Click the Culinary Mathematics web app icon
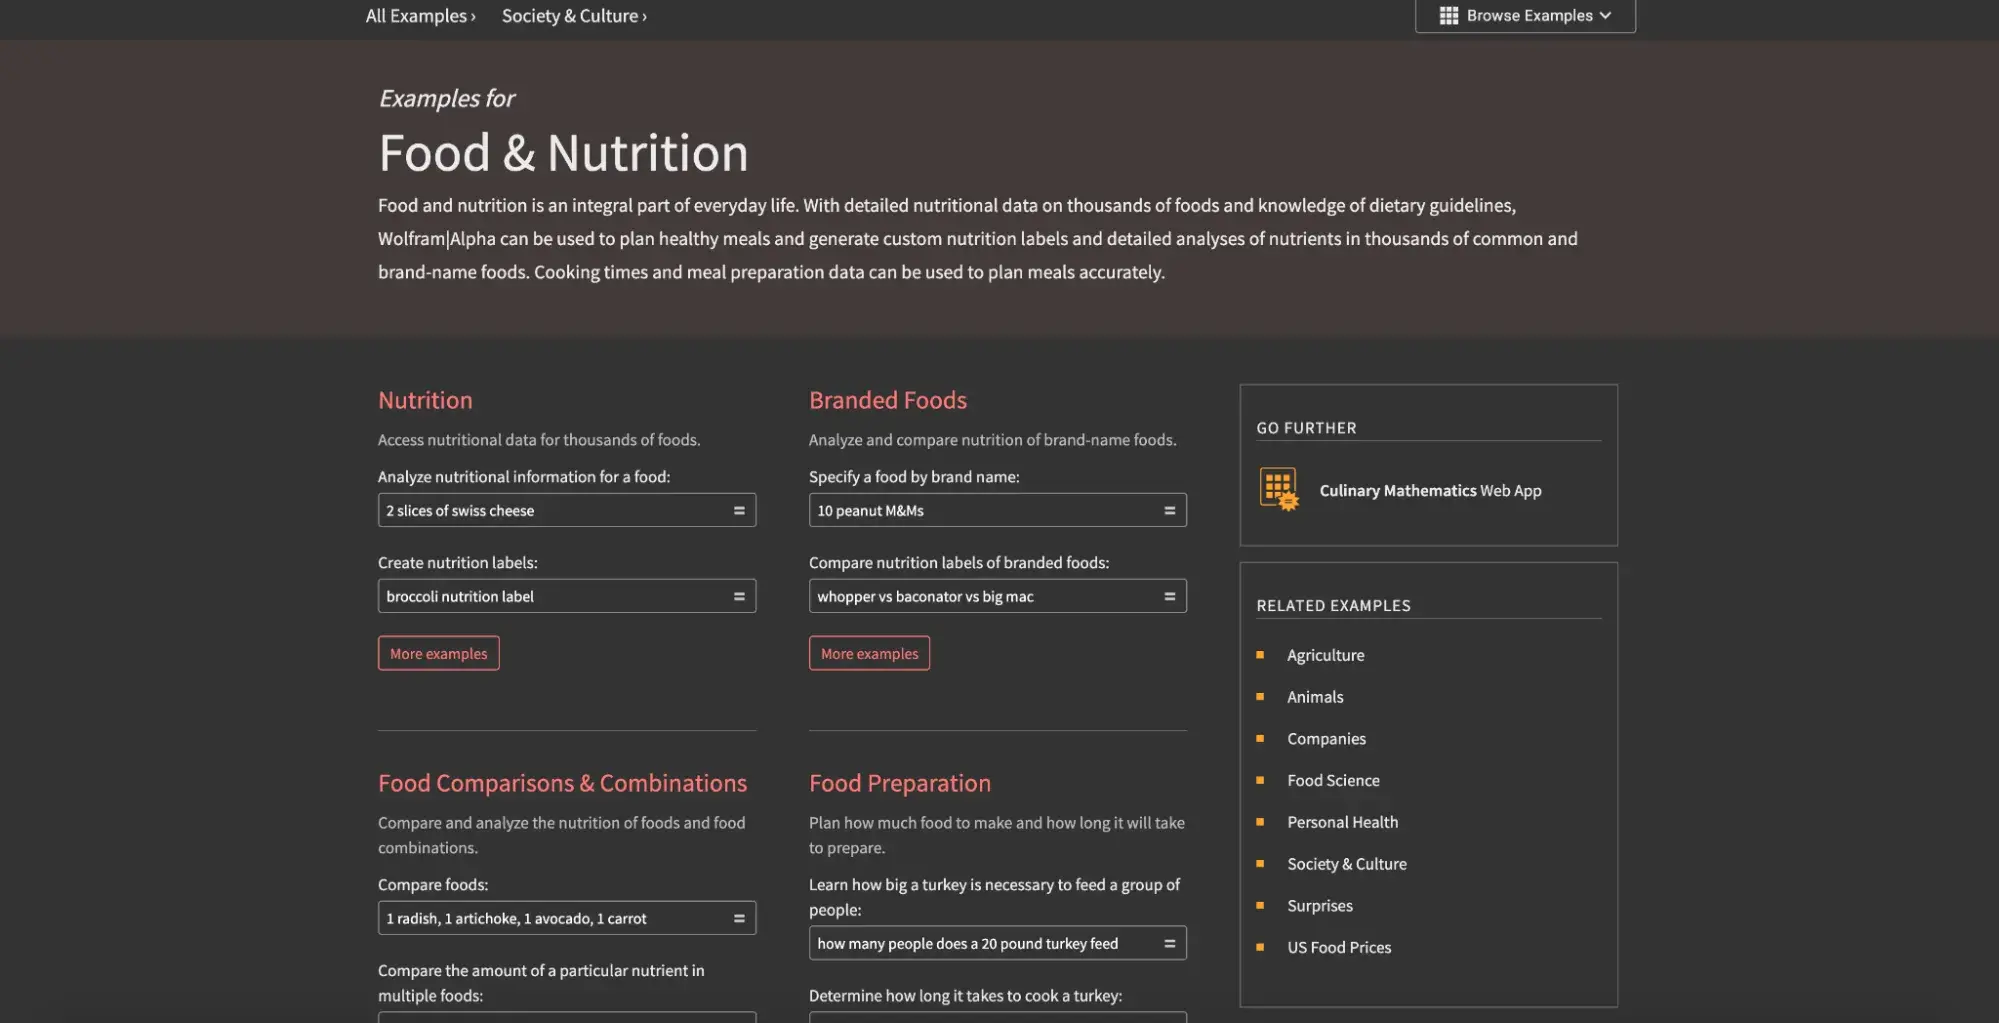The height and width of the screenshot is (1023, 1999). point(1278,489)
